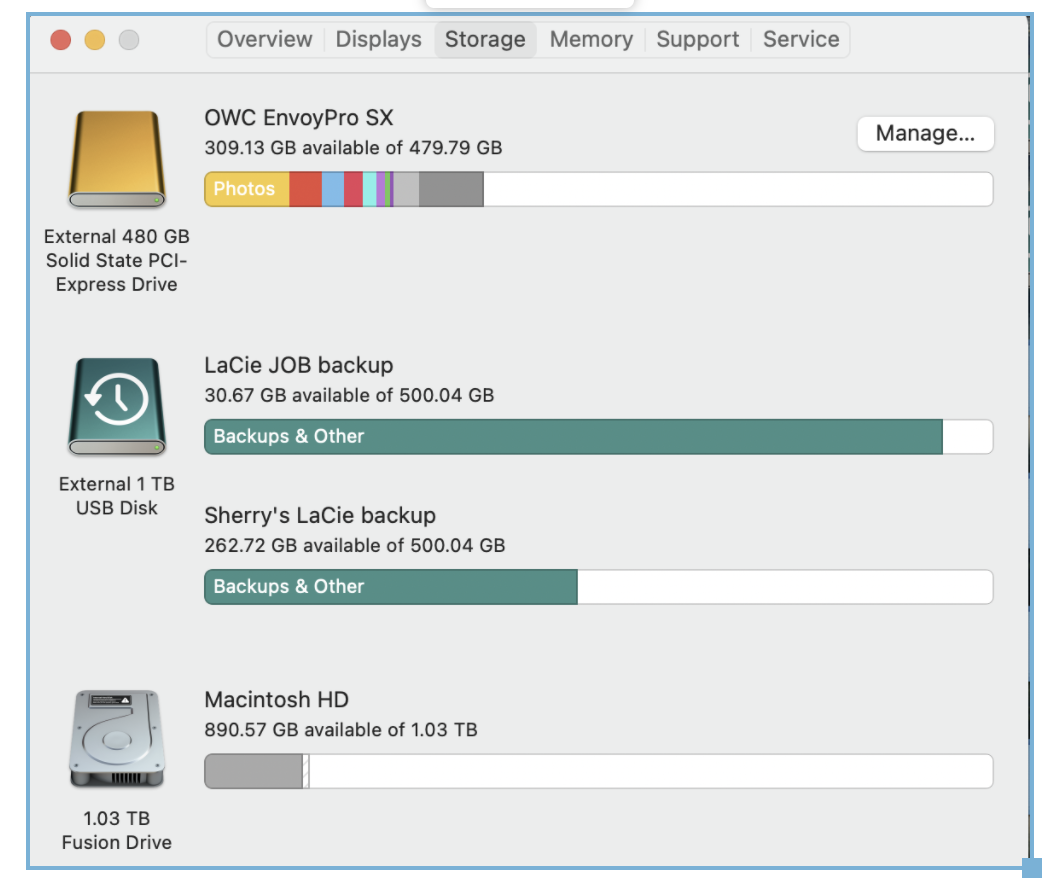Click the yellow Photos storage segment
The height and width of the screenshot is (890, 1052).
pyautogui.click(x=247, y=189)
